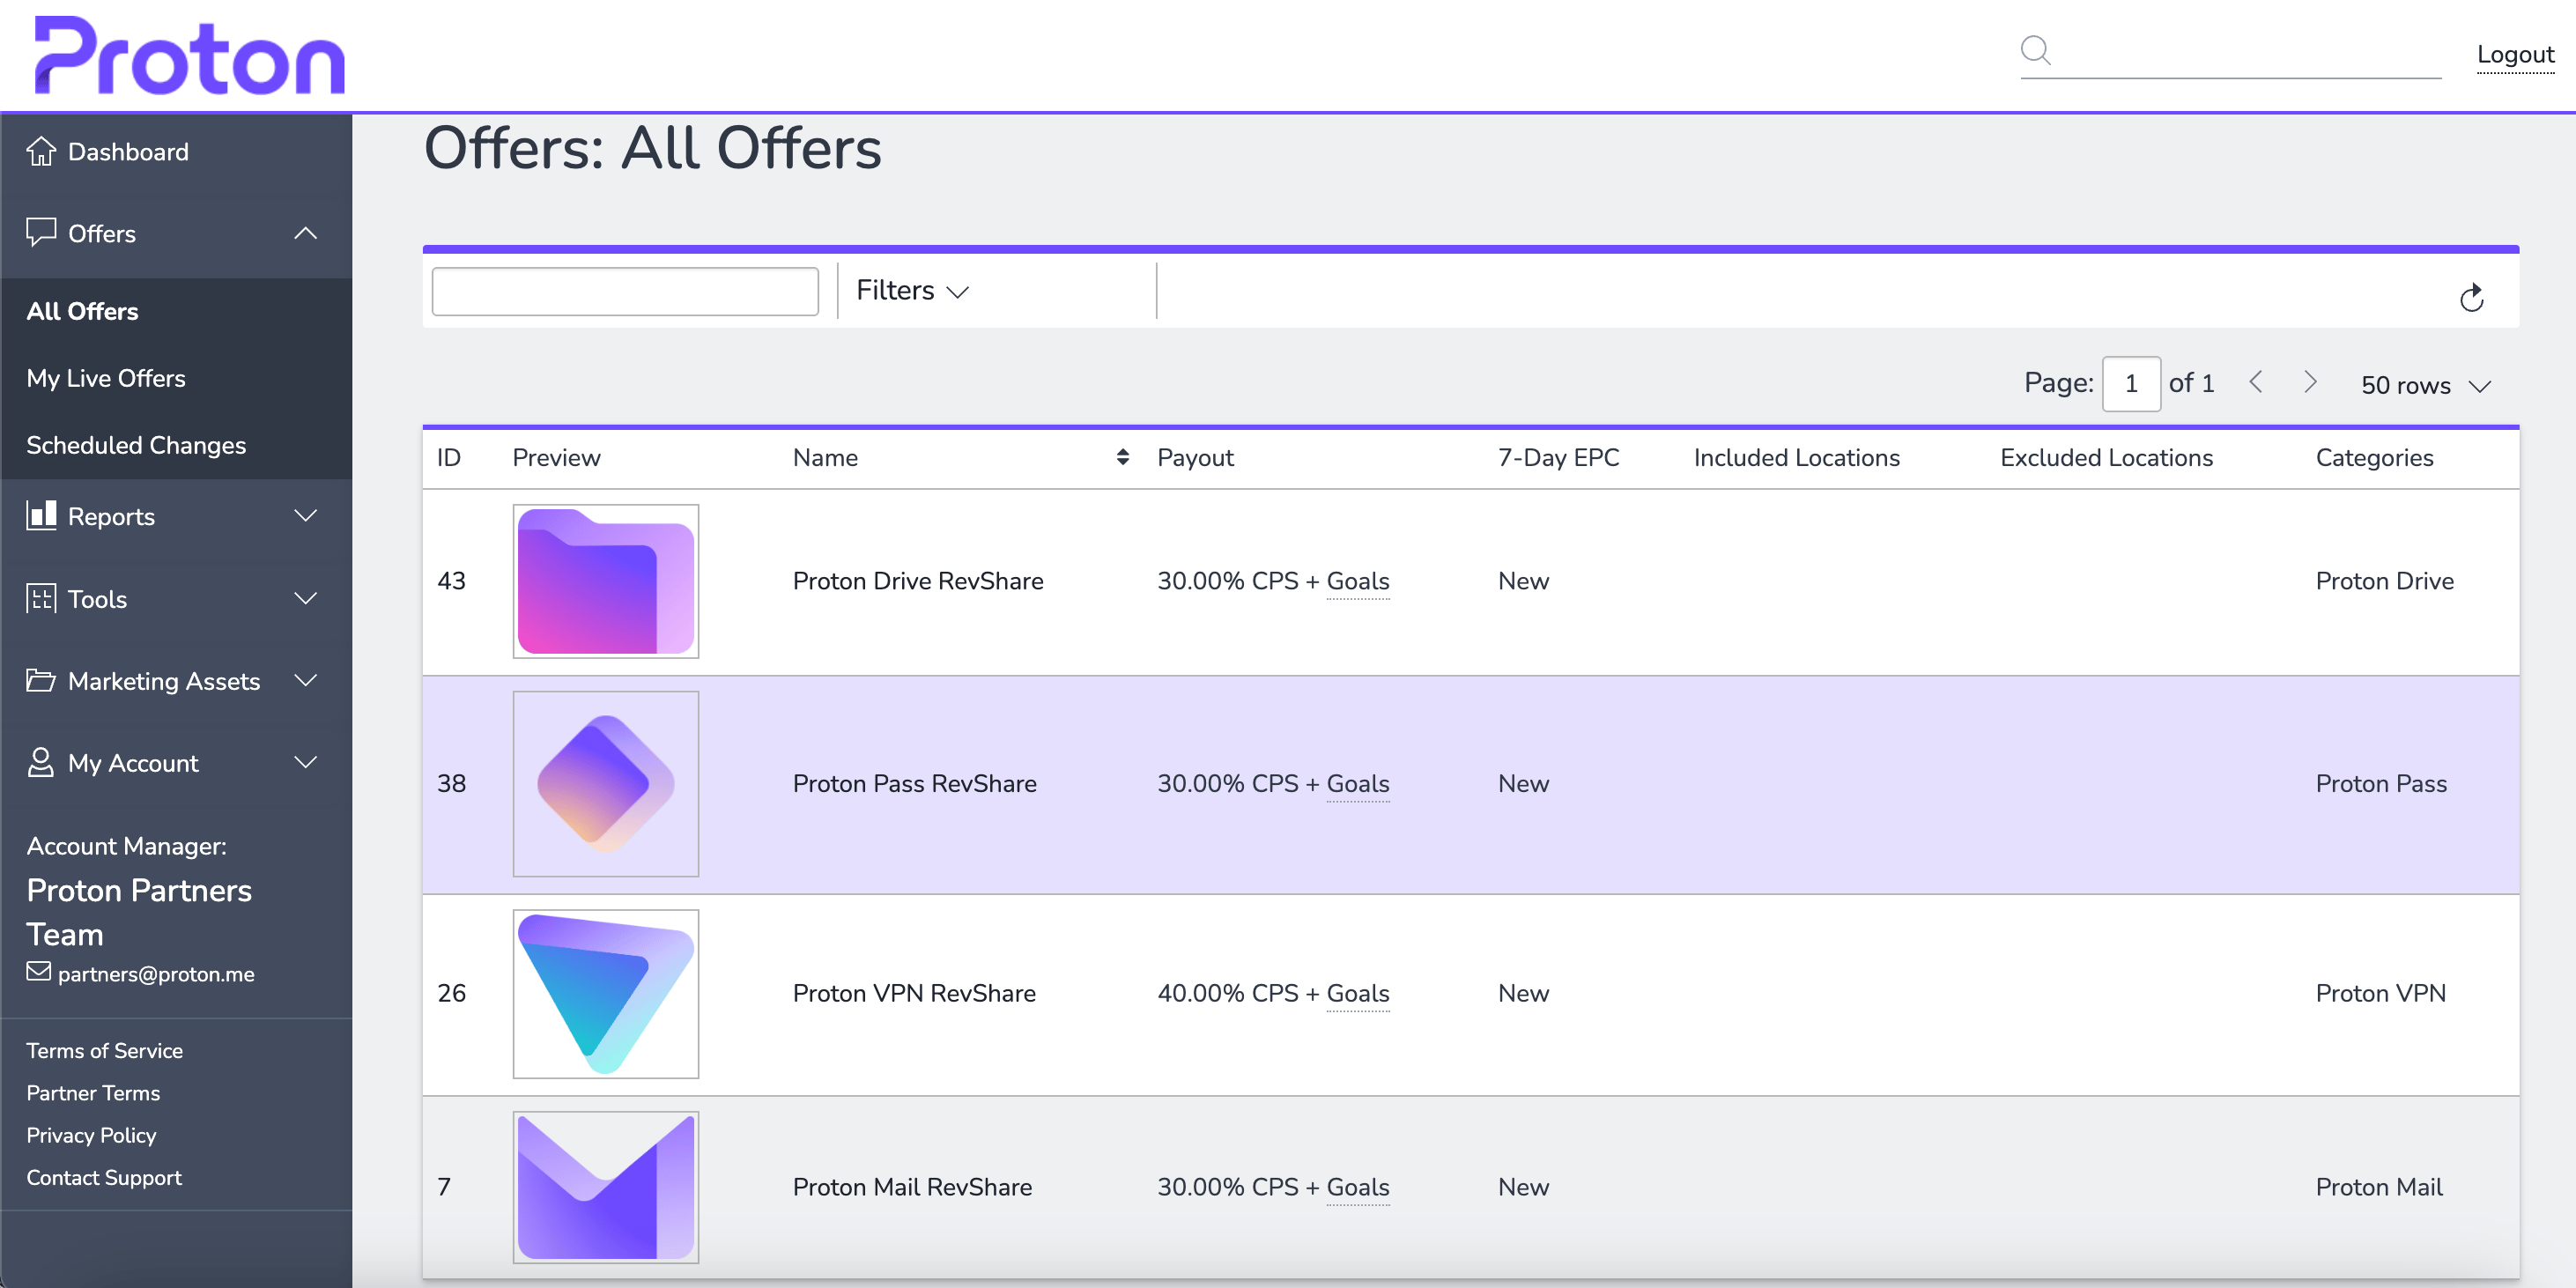Click the Proton Partners Team name
Screen dimensions: 2576x1288
click(139, 912)
